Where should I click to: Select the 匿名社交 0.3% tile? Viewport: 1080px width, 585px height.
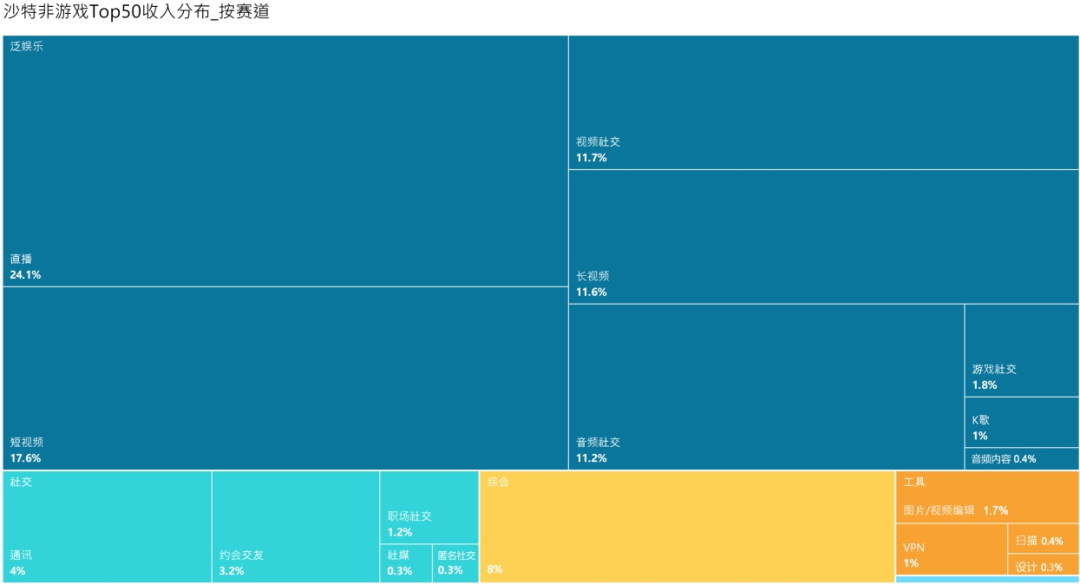coord(455,563)
